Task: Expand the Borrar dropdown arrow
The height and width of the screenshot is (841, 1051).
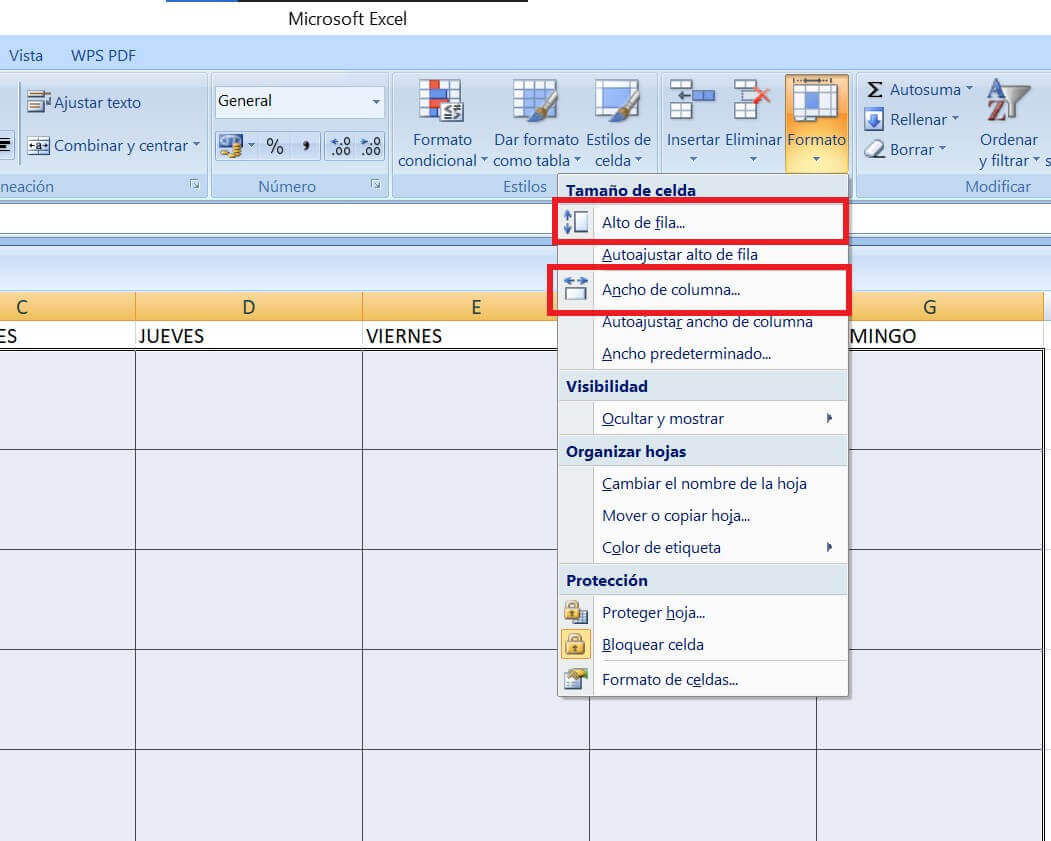Action: [942, 148]
